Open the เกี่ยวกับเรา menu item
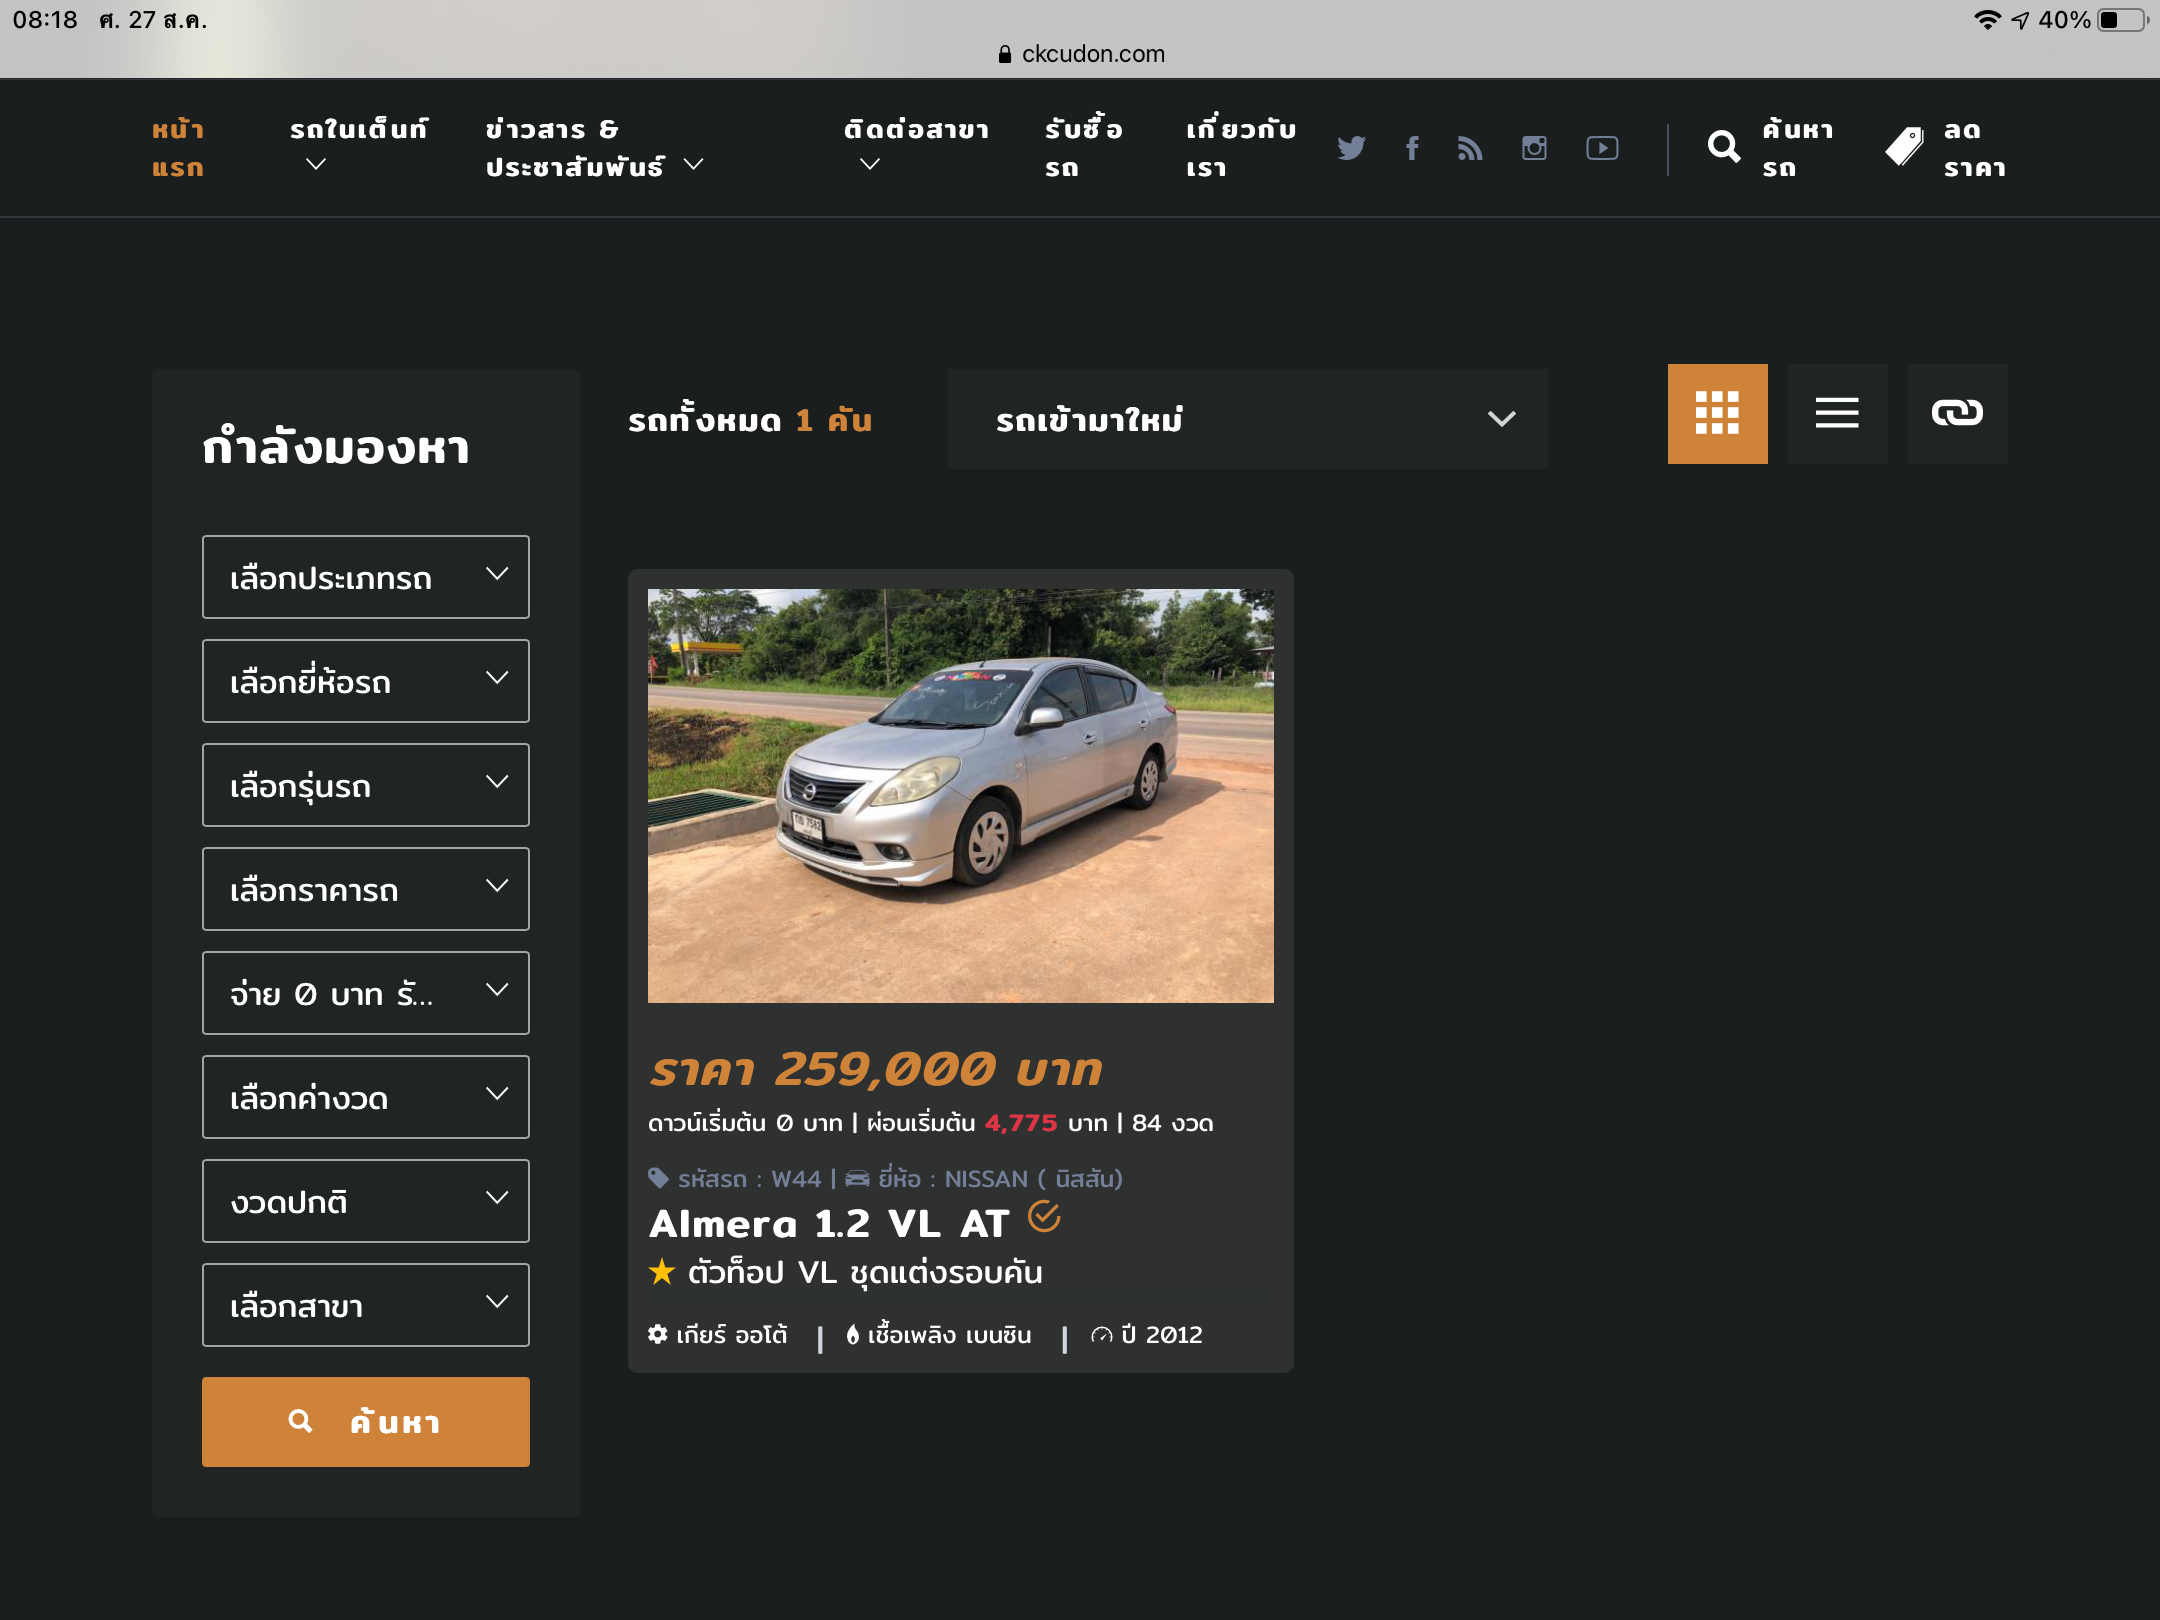2160x1620 pixels. point(1241,148)
